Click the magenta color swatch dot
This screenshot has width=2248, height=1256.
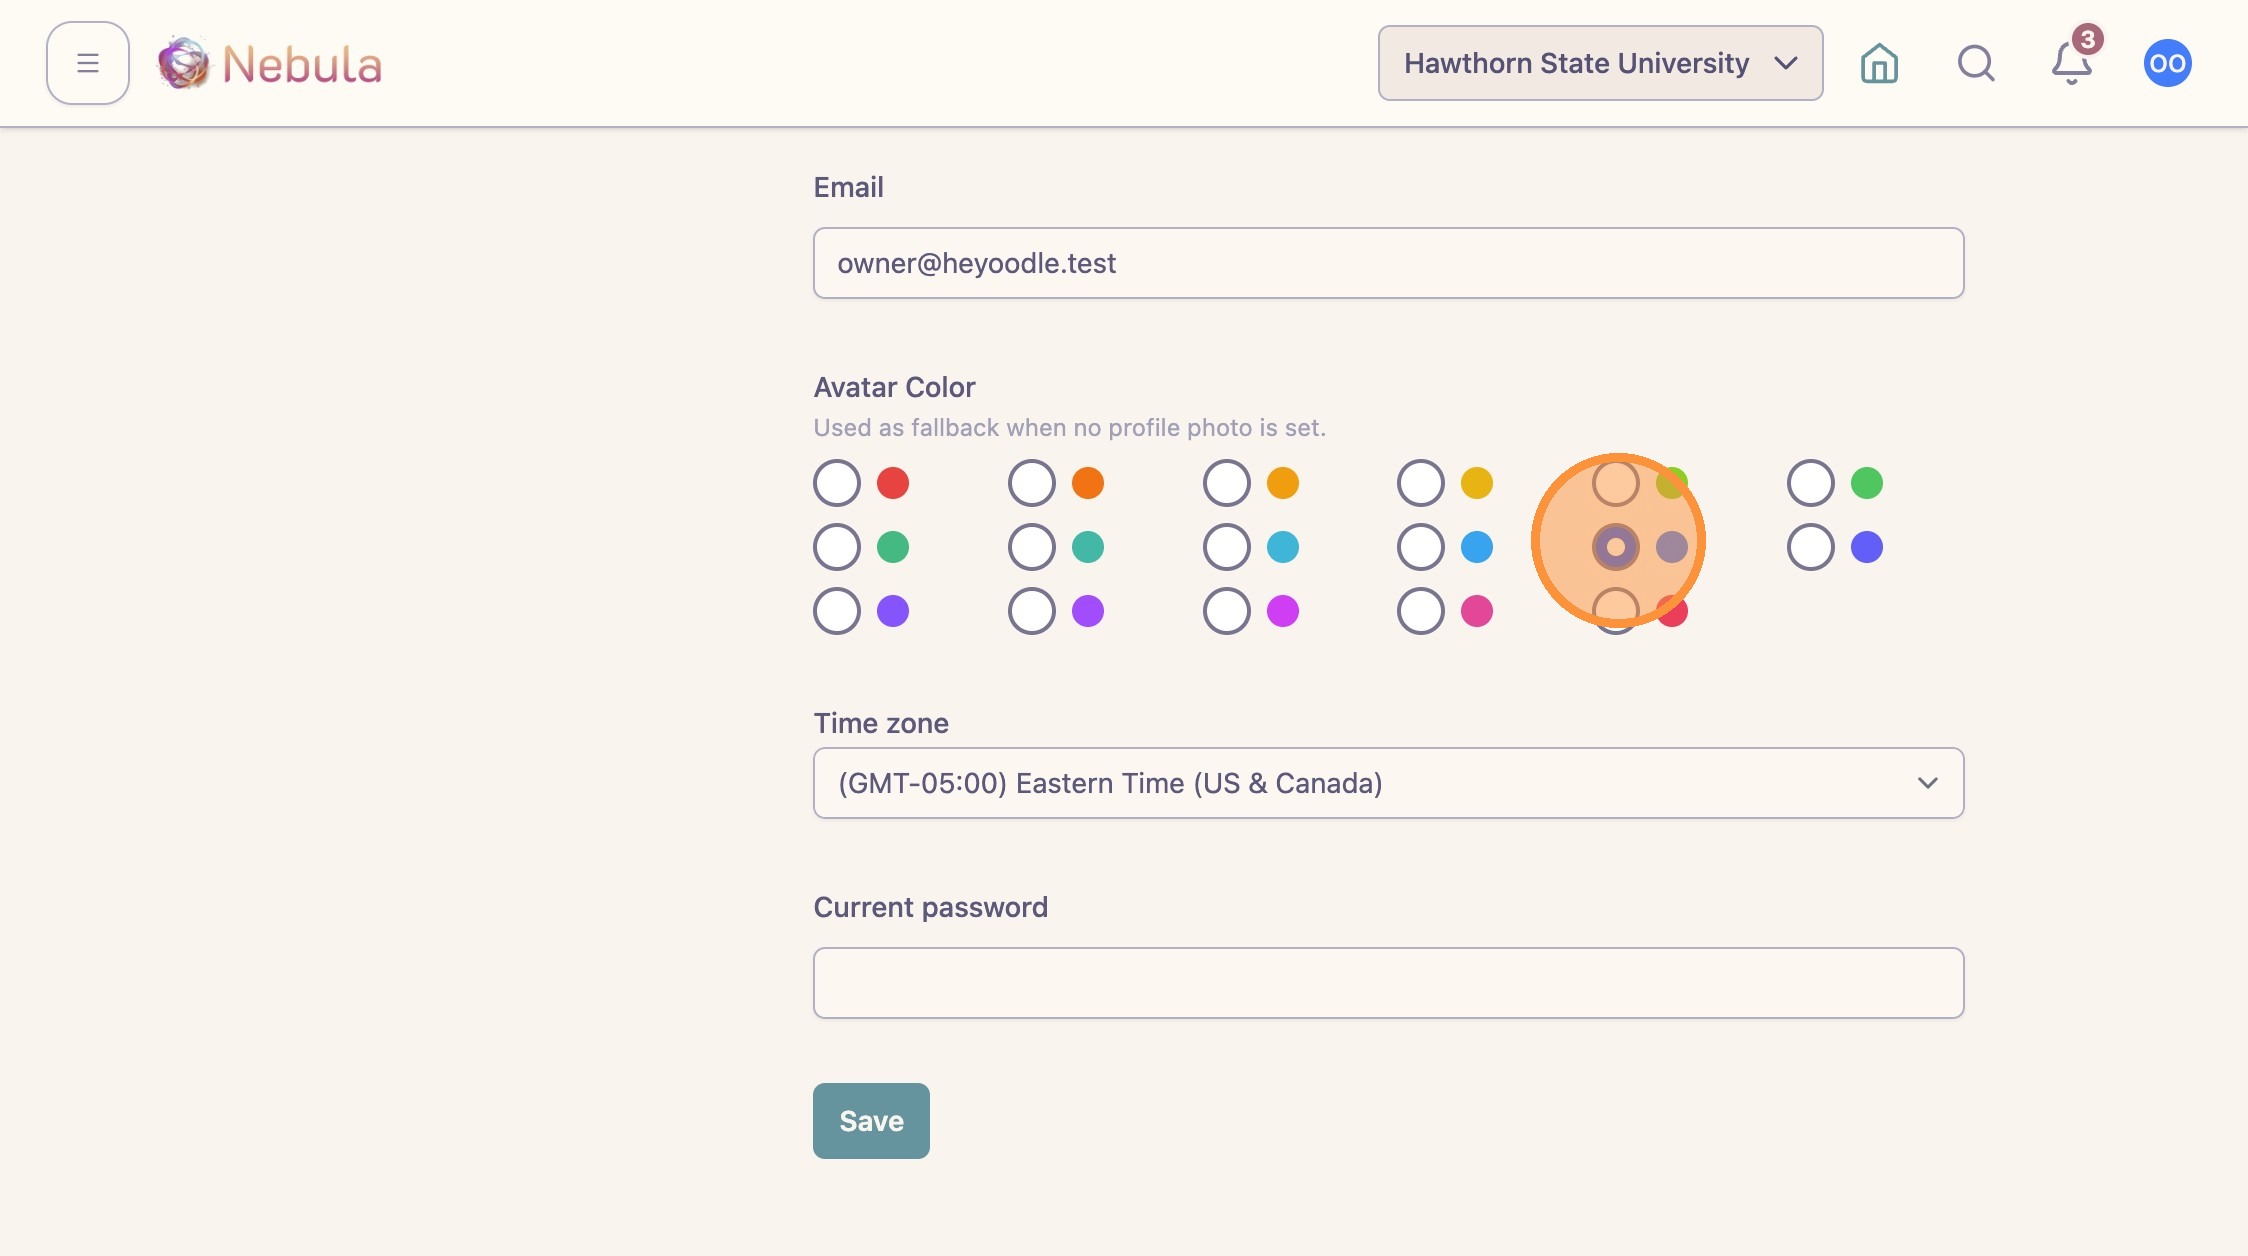tap(1283, 611)
